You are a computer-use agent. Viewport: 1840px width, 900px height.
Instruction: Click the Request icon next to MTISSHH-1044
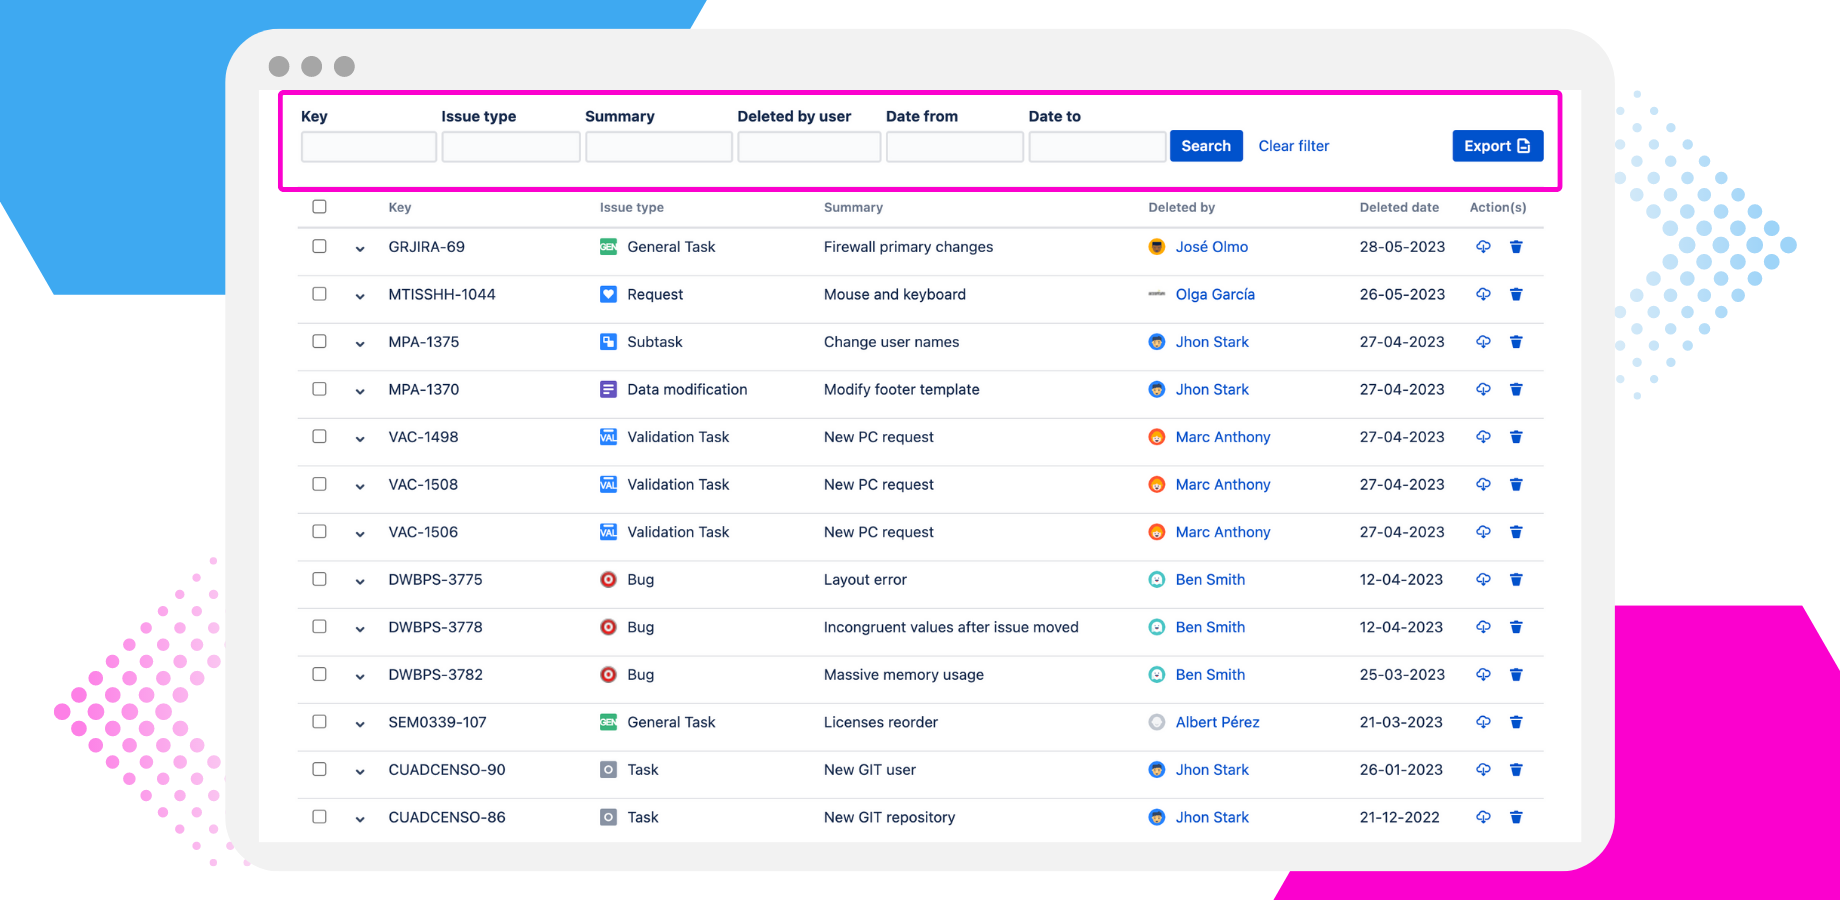(608, 294)
